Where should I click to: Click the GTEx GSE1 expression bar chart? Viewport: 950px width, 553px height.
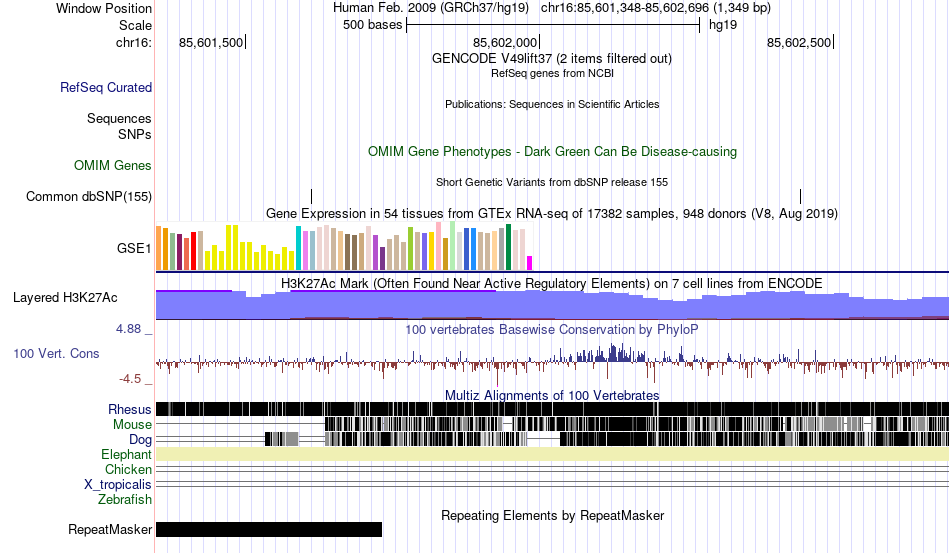click(x=344, y=247)
